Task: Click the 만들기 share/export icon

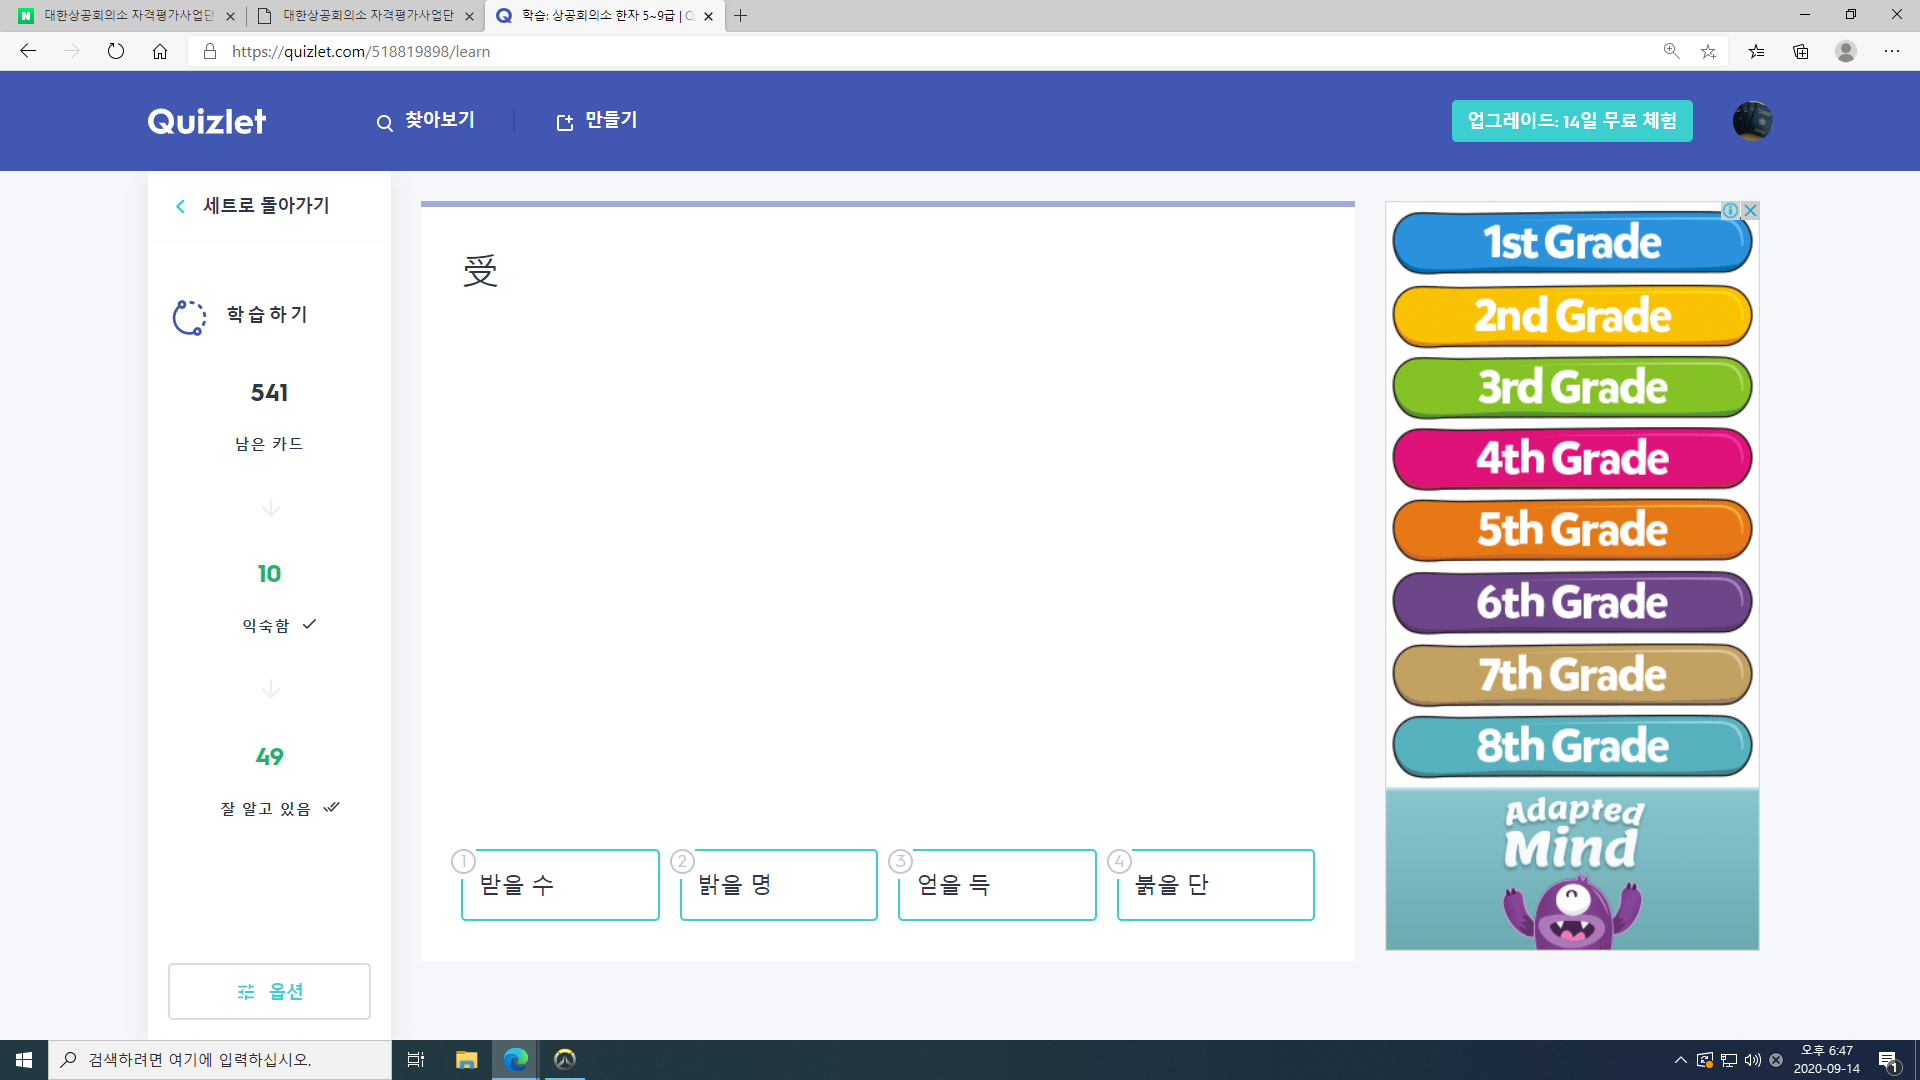Action: tap(564, 121)
